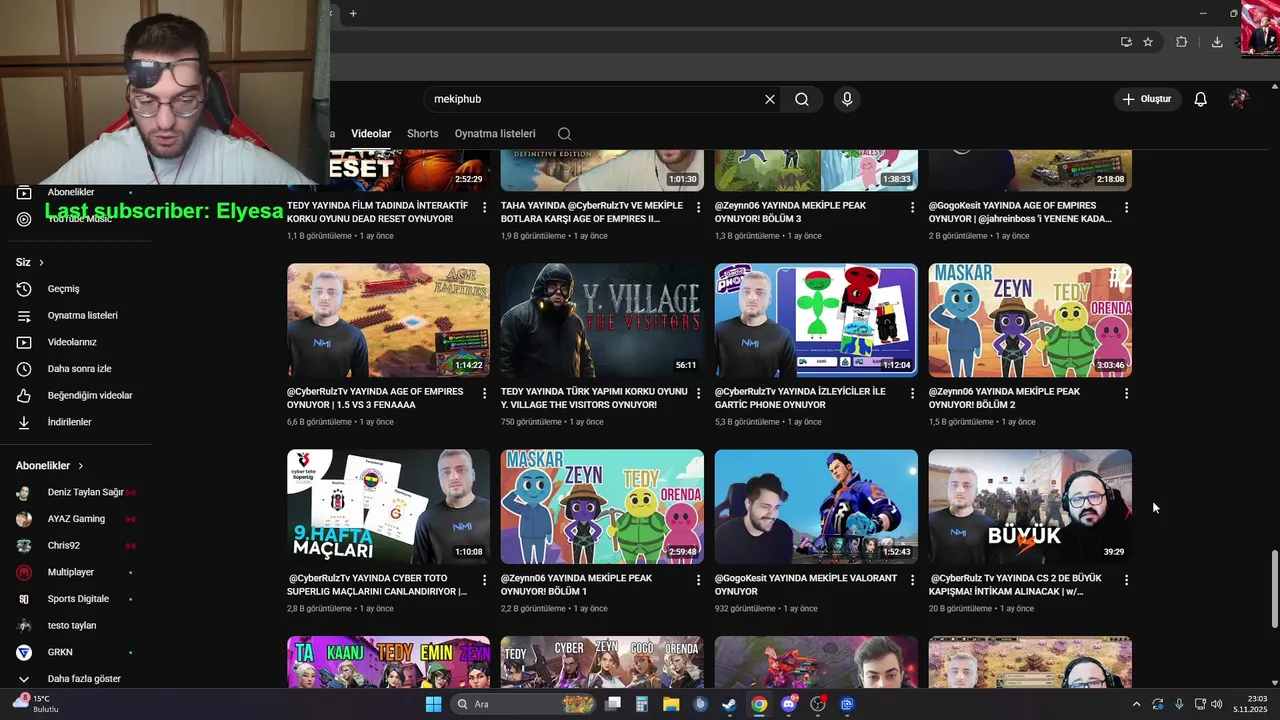Open the account avatar menu
The height and width of the screenshot is (720, 1280).
(x=1238, y=99)
